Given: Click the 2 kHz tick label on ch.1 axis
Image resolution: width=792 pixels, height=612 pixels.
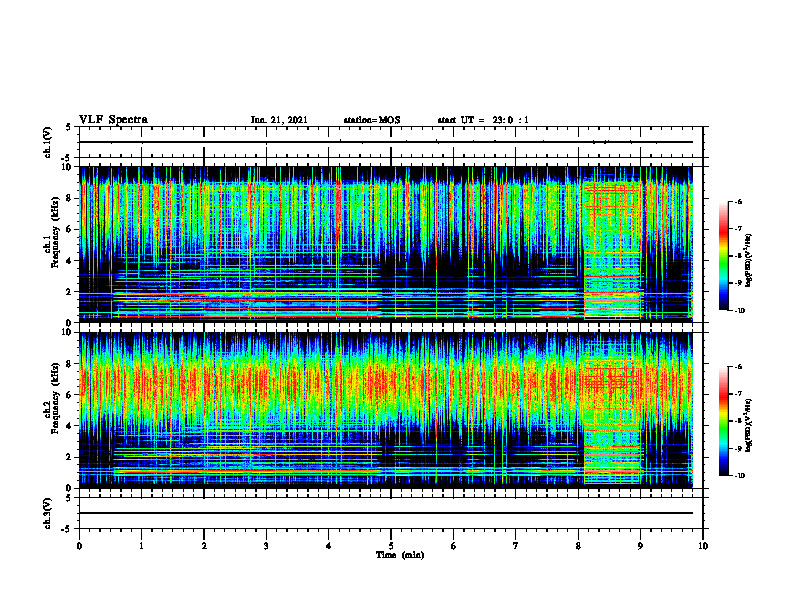Looking at the screenshot, I should click(x=69, y=291).
